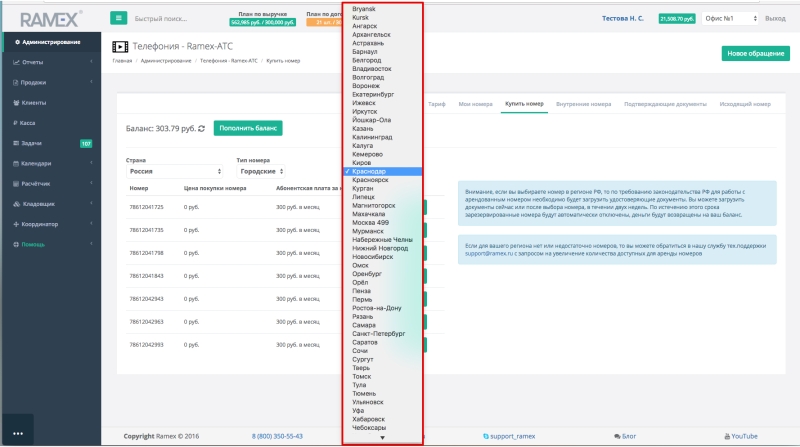Viewport: 800px width, 447px height.
Task: Switch to the Внутренние номера tab
Action: (x=584, y=104)
